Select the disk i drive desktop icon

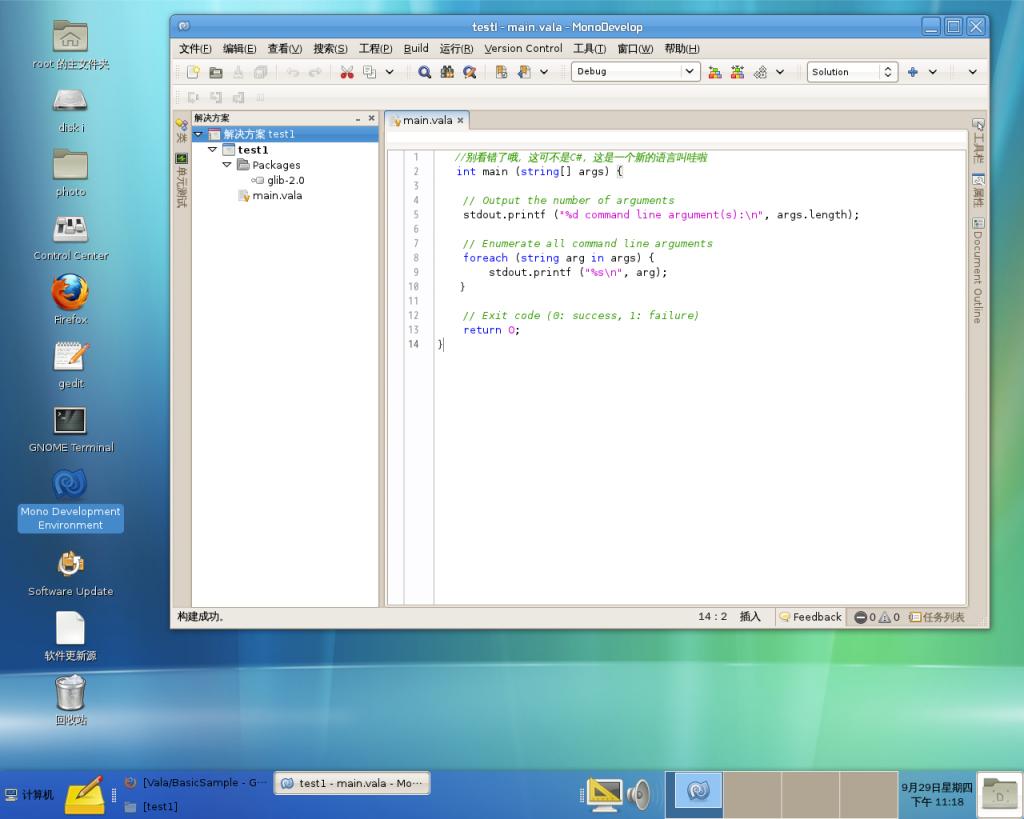coord(71,110)
